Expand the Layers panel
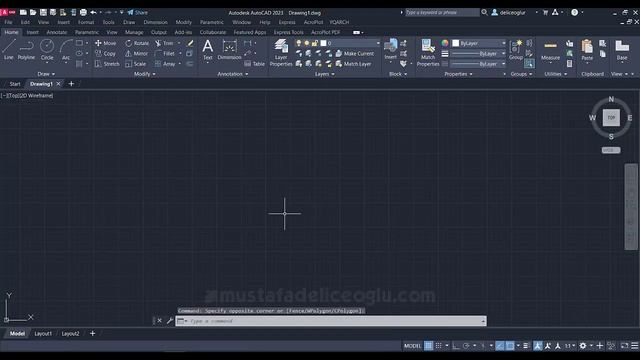This screenshot has height=360, width=640. coord(324,74)
